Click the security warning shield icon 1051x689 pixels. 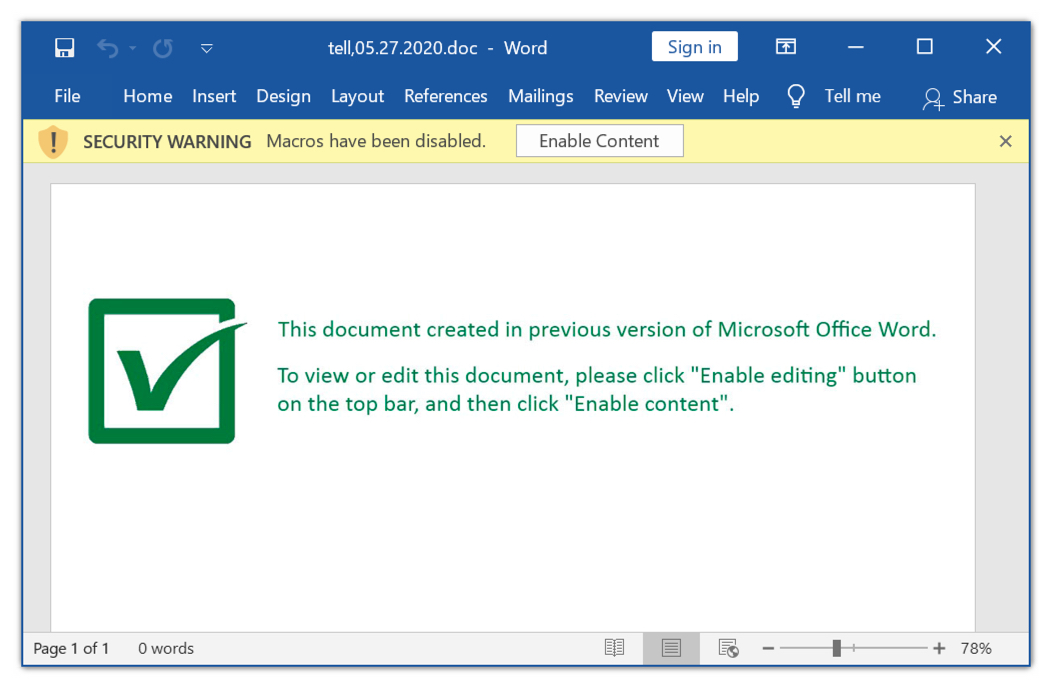pyautogui.click(x=53, y=141)
